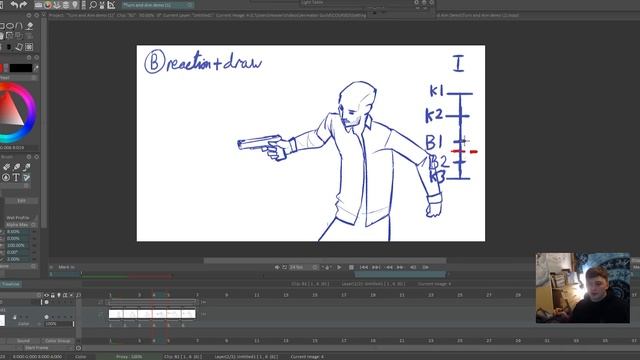The image size is (640, 360).
Task: Select the black color swatch
Action: pos(21,68)
